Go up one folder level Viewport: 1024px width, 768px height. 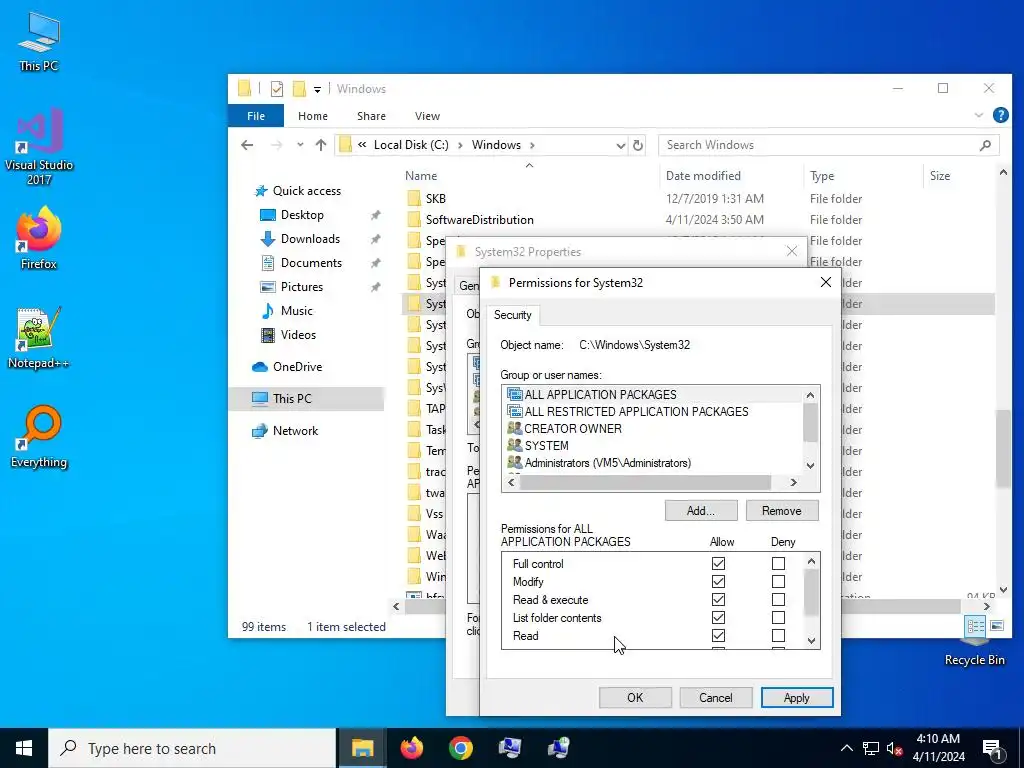pyautogui.click(x=321, y=145)
